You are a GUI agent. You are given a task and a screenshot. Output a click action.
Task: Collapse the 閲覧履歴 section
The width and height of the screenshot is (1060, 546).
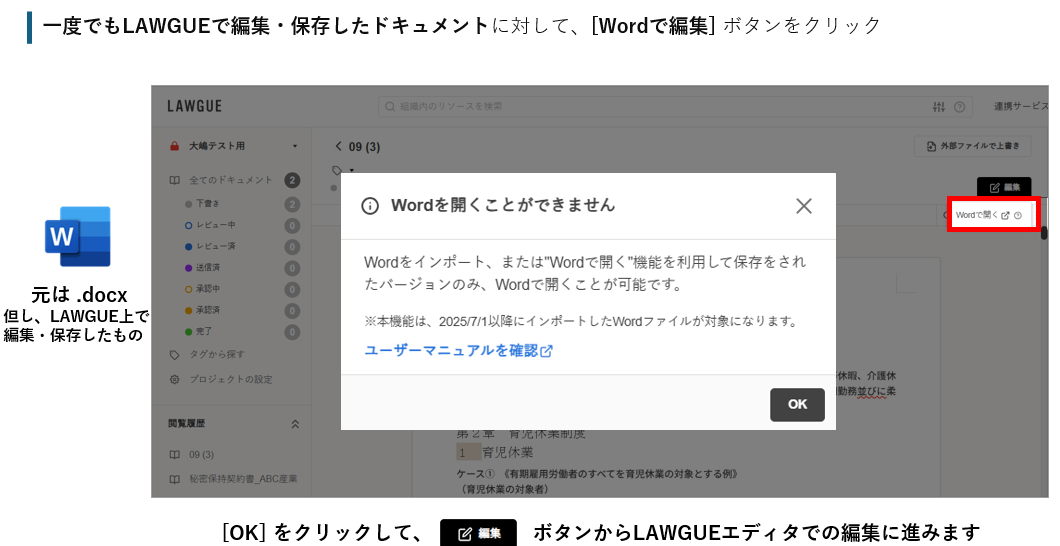294,424
